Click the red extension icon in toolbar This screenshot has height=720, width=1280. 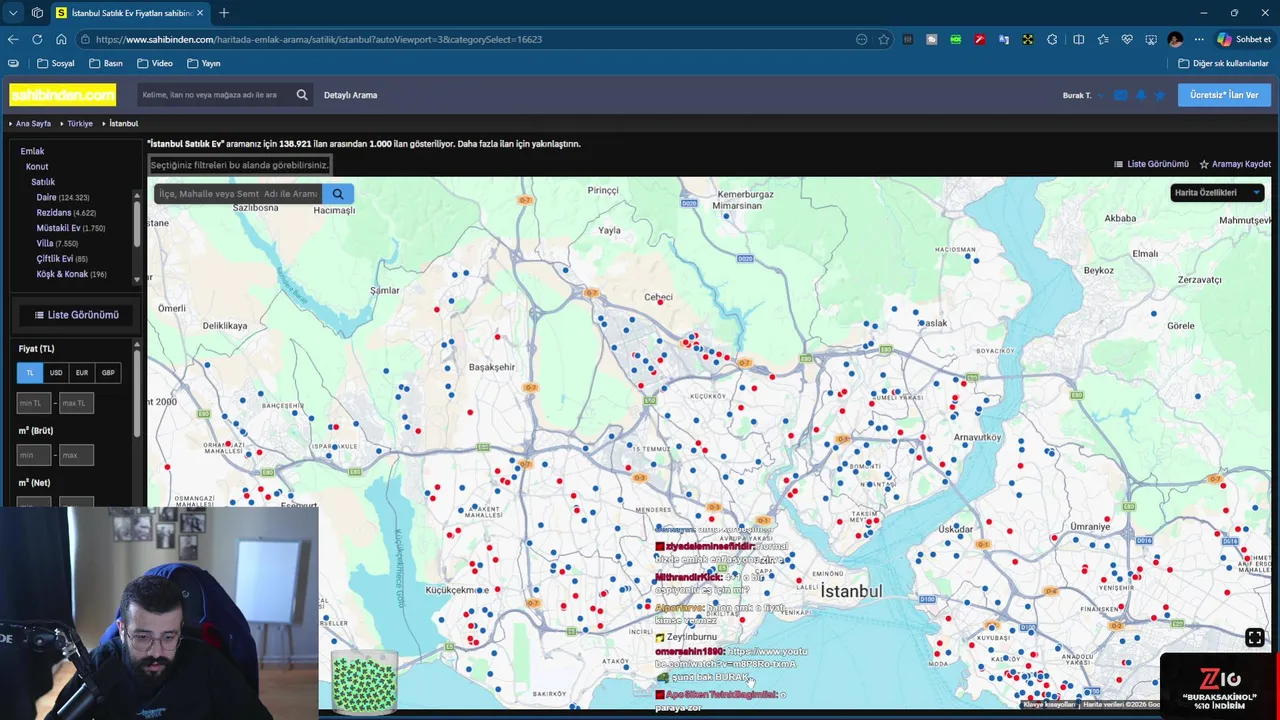coord(980,39)
